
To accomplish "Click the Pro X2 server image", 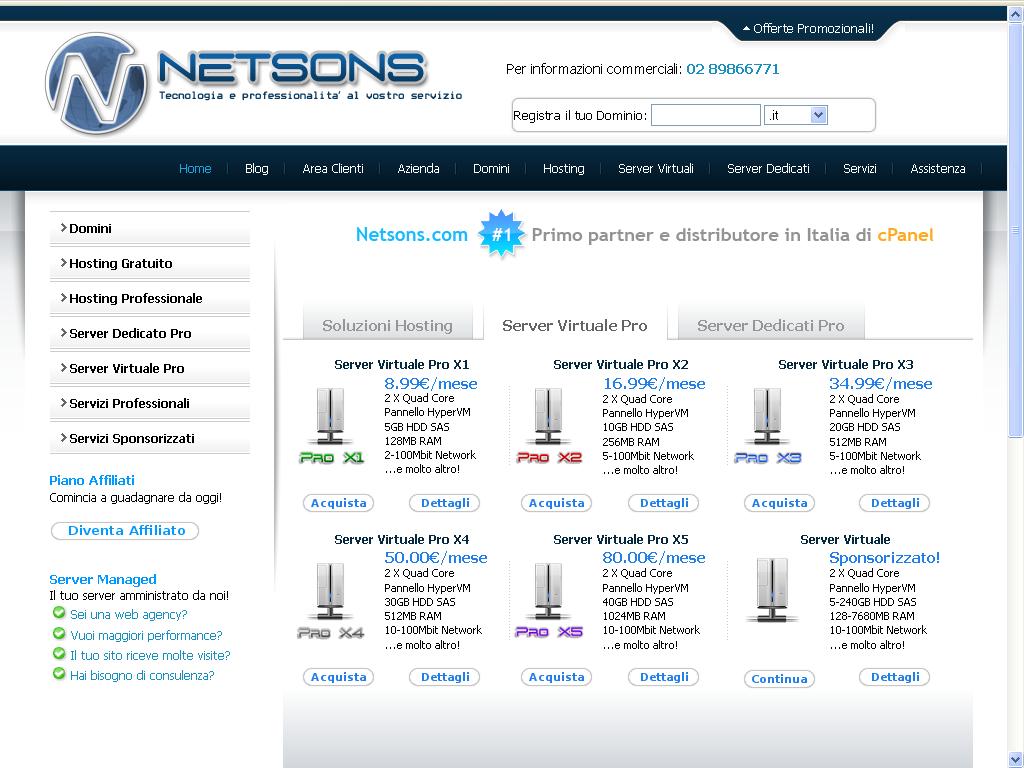I will [549, 426].
